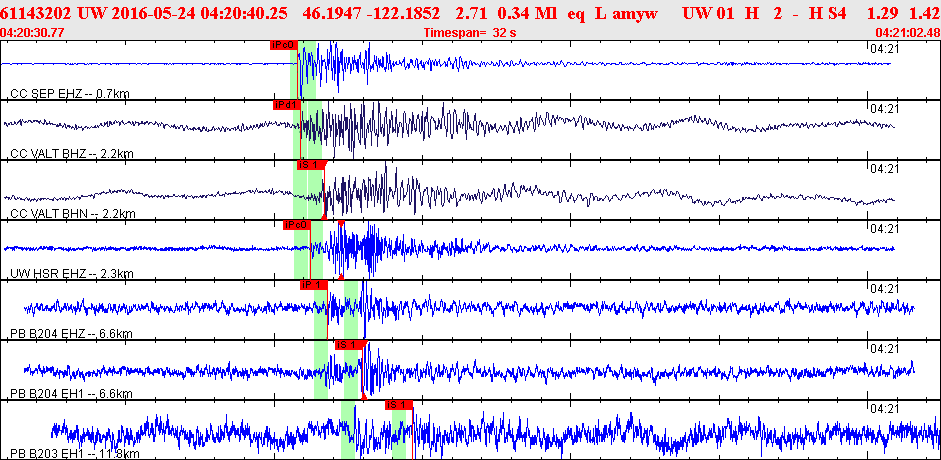Viewport: 941px width, 460px height.
Task: Select the iS 1 pick flag on VALT BHN
Action: [311, 164]
